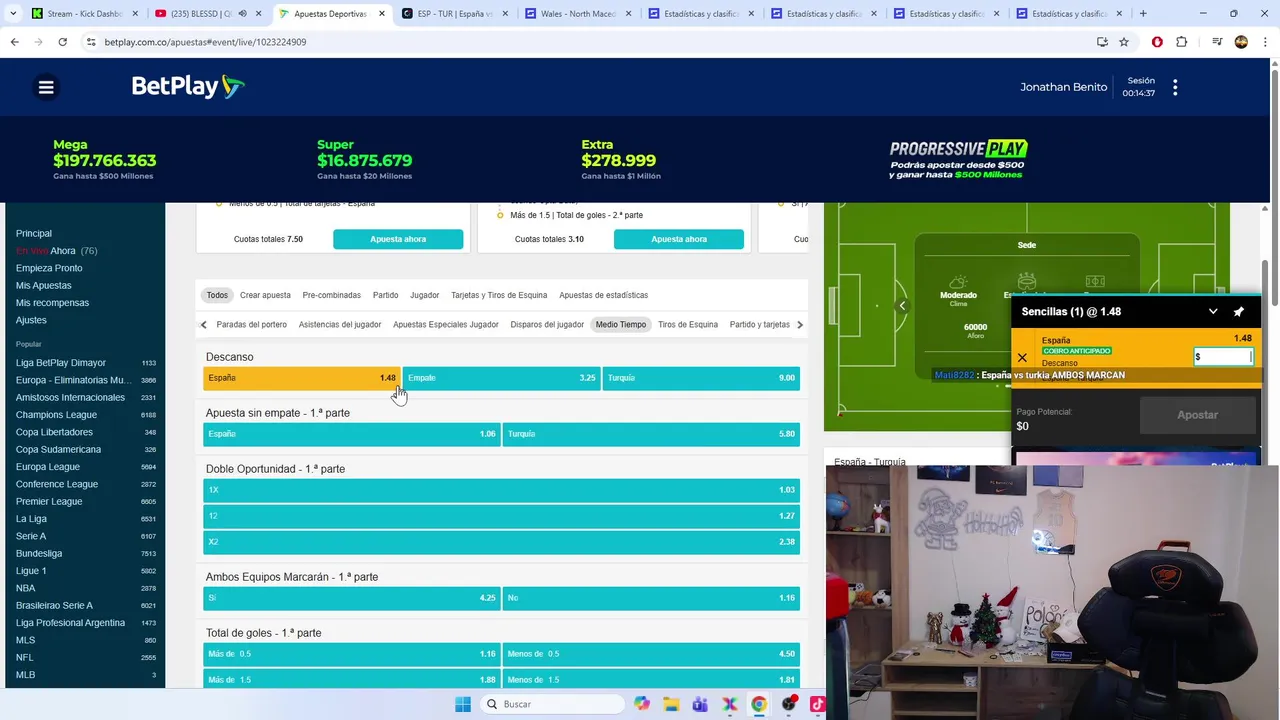
Task: Open Ajustes in sidebar
Action: click(31, 320)
